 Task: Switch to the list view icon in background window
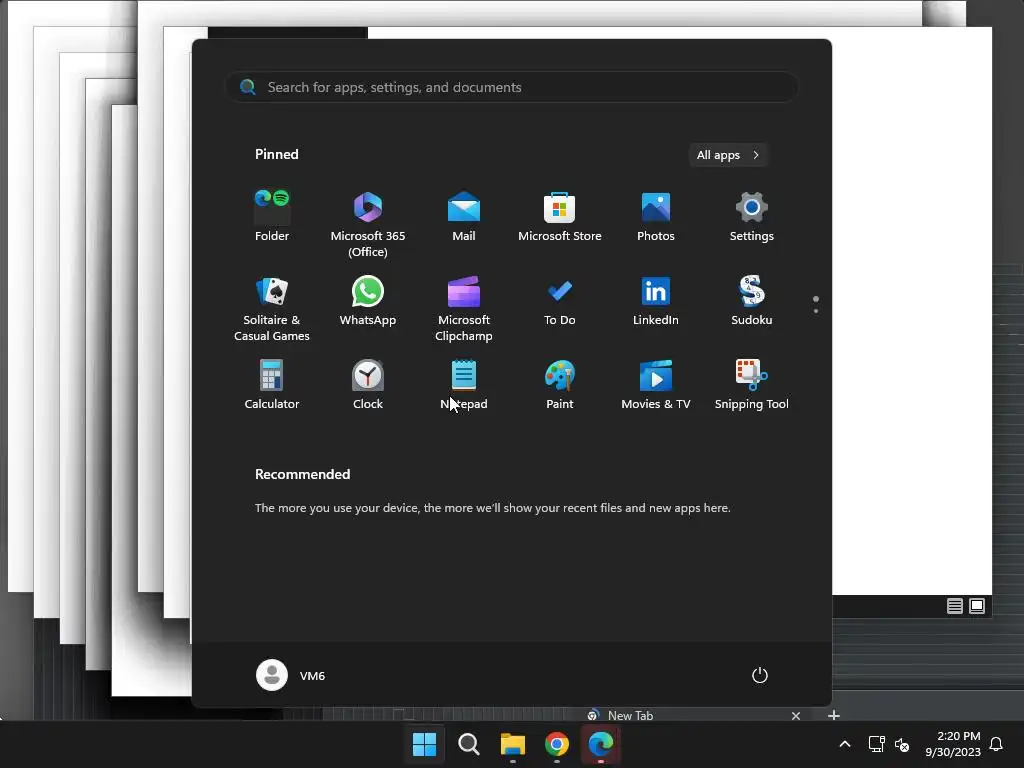[955, 606]
